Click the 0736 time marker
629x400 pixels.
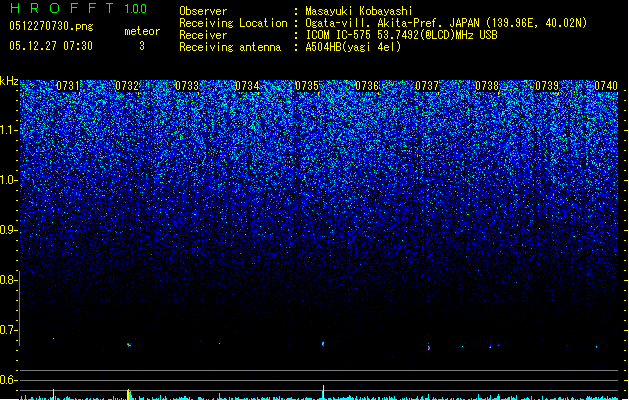click(367, 86)
